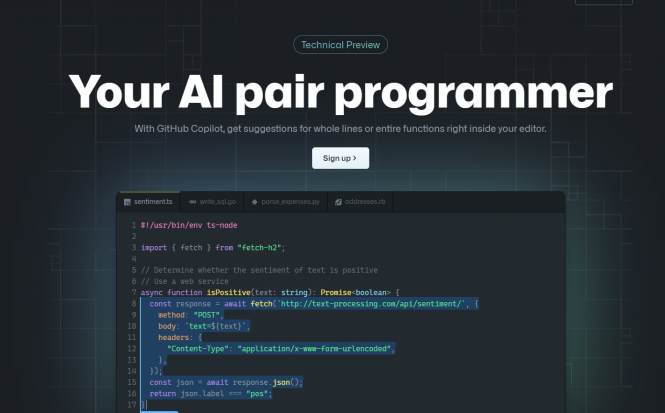The width and height of the screenshot is (665, 413).
Task: Click the function name isPositive
Action: click(229, 293)
